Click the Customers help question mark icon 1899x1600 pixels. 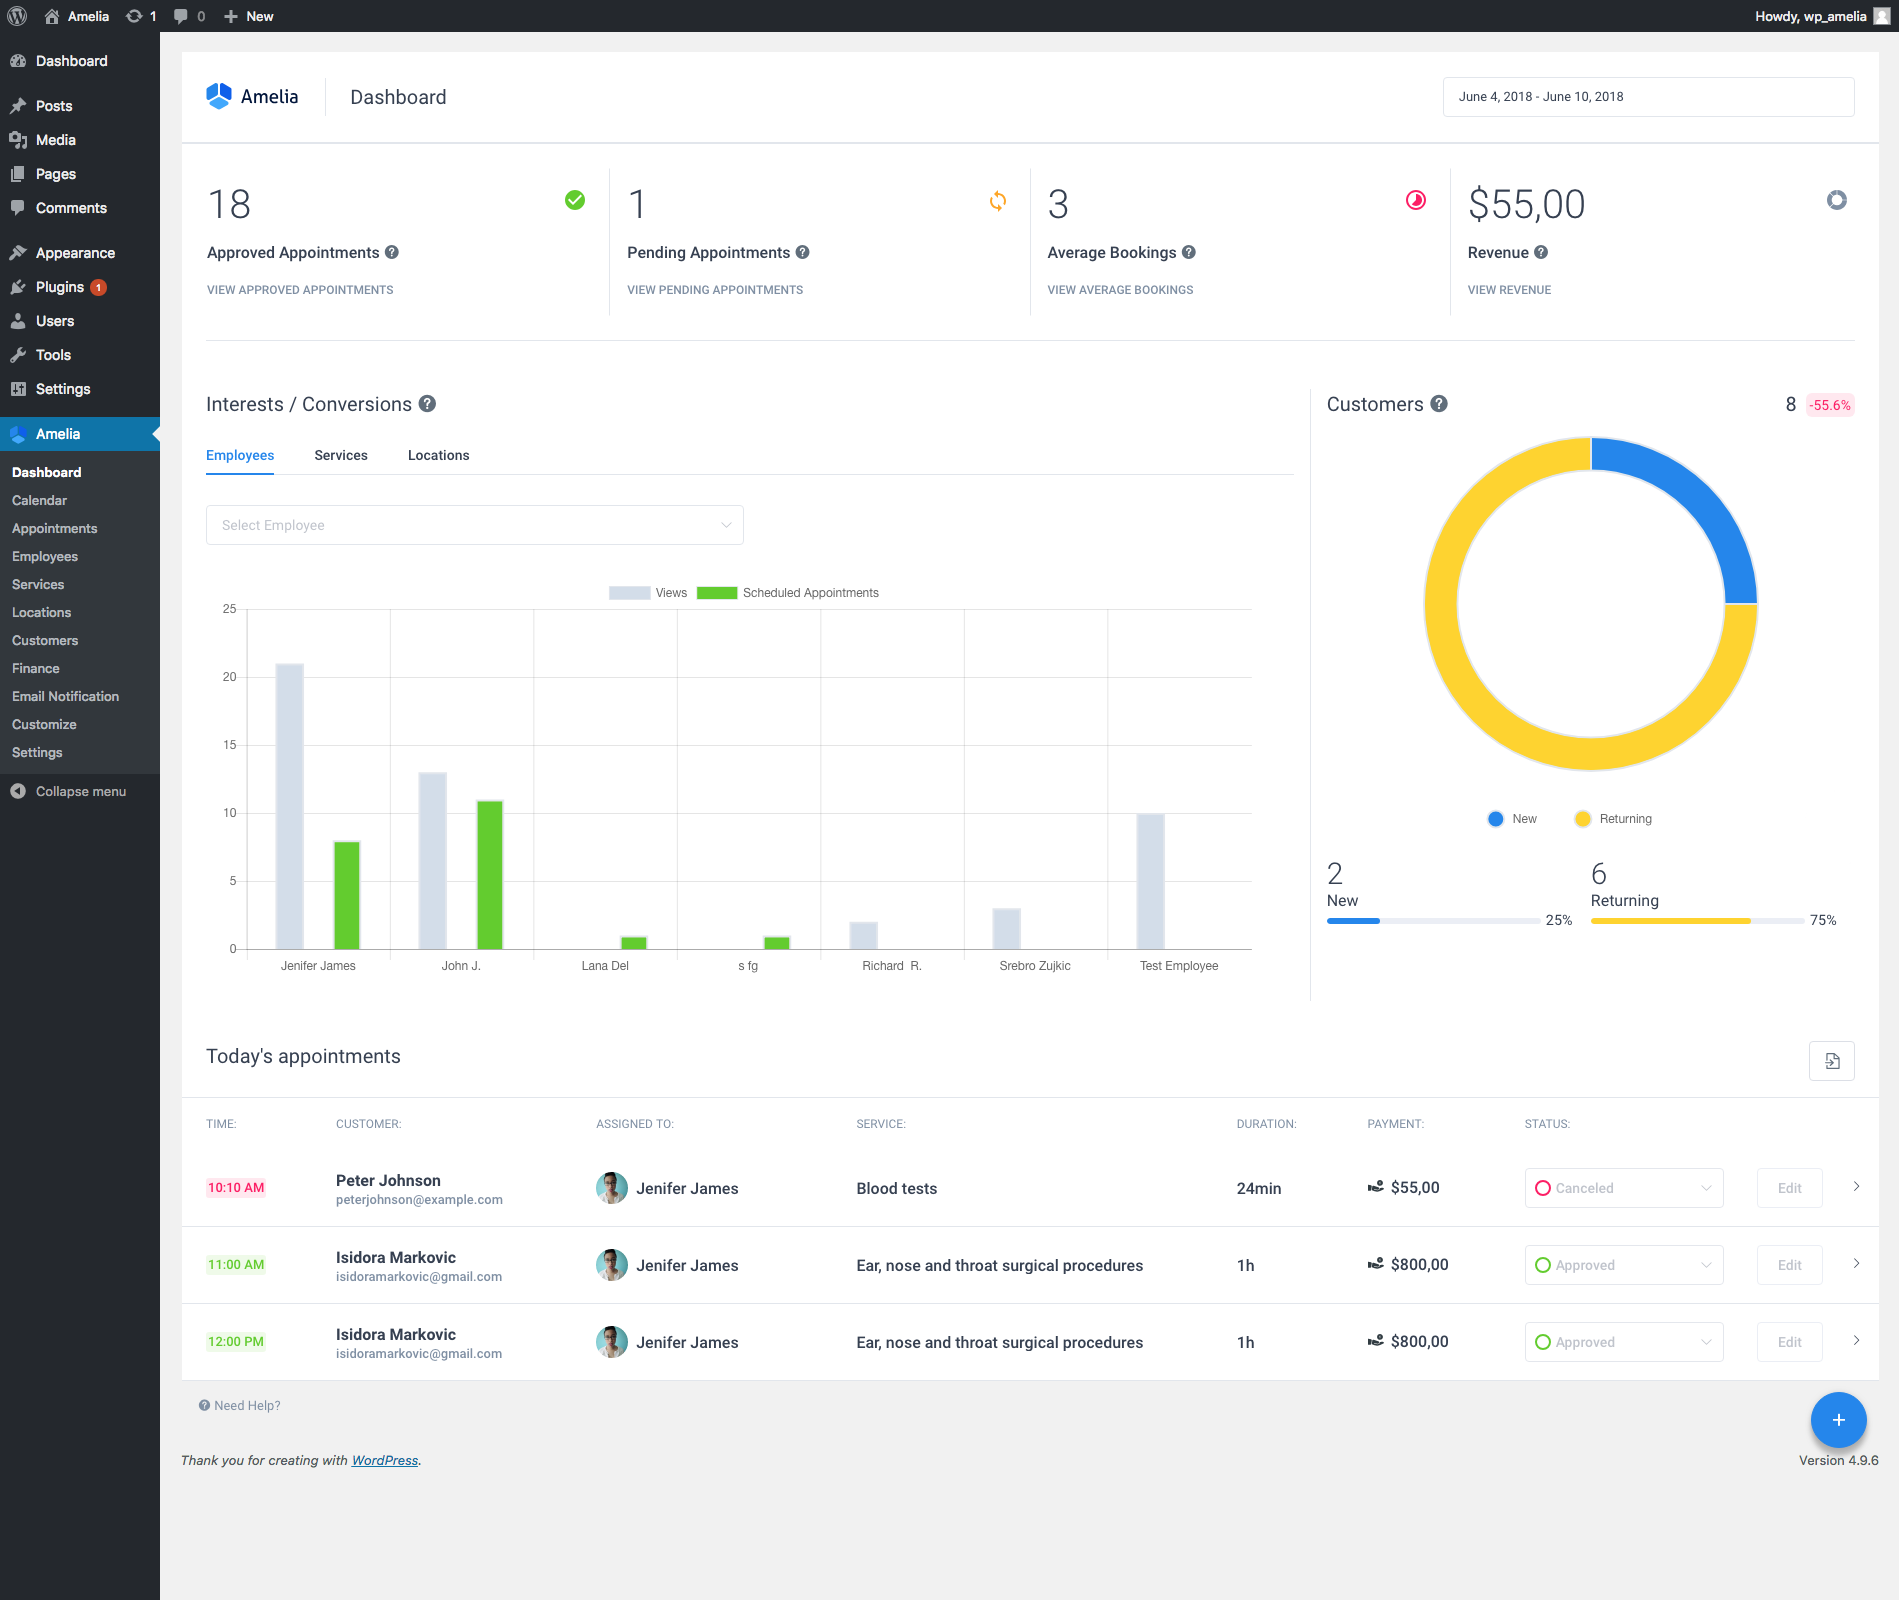coord(1439,404)
